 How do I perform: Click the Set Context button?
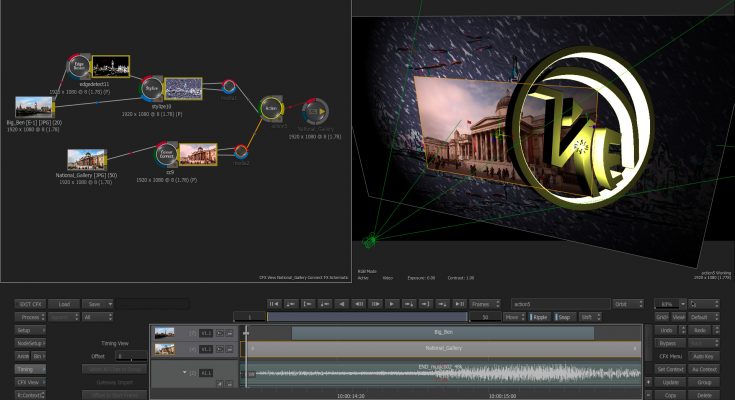pyautogui.click(x=670, y=369)
